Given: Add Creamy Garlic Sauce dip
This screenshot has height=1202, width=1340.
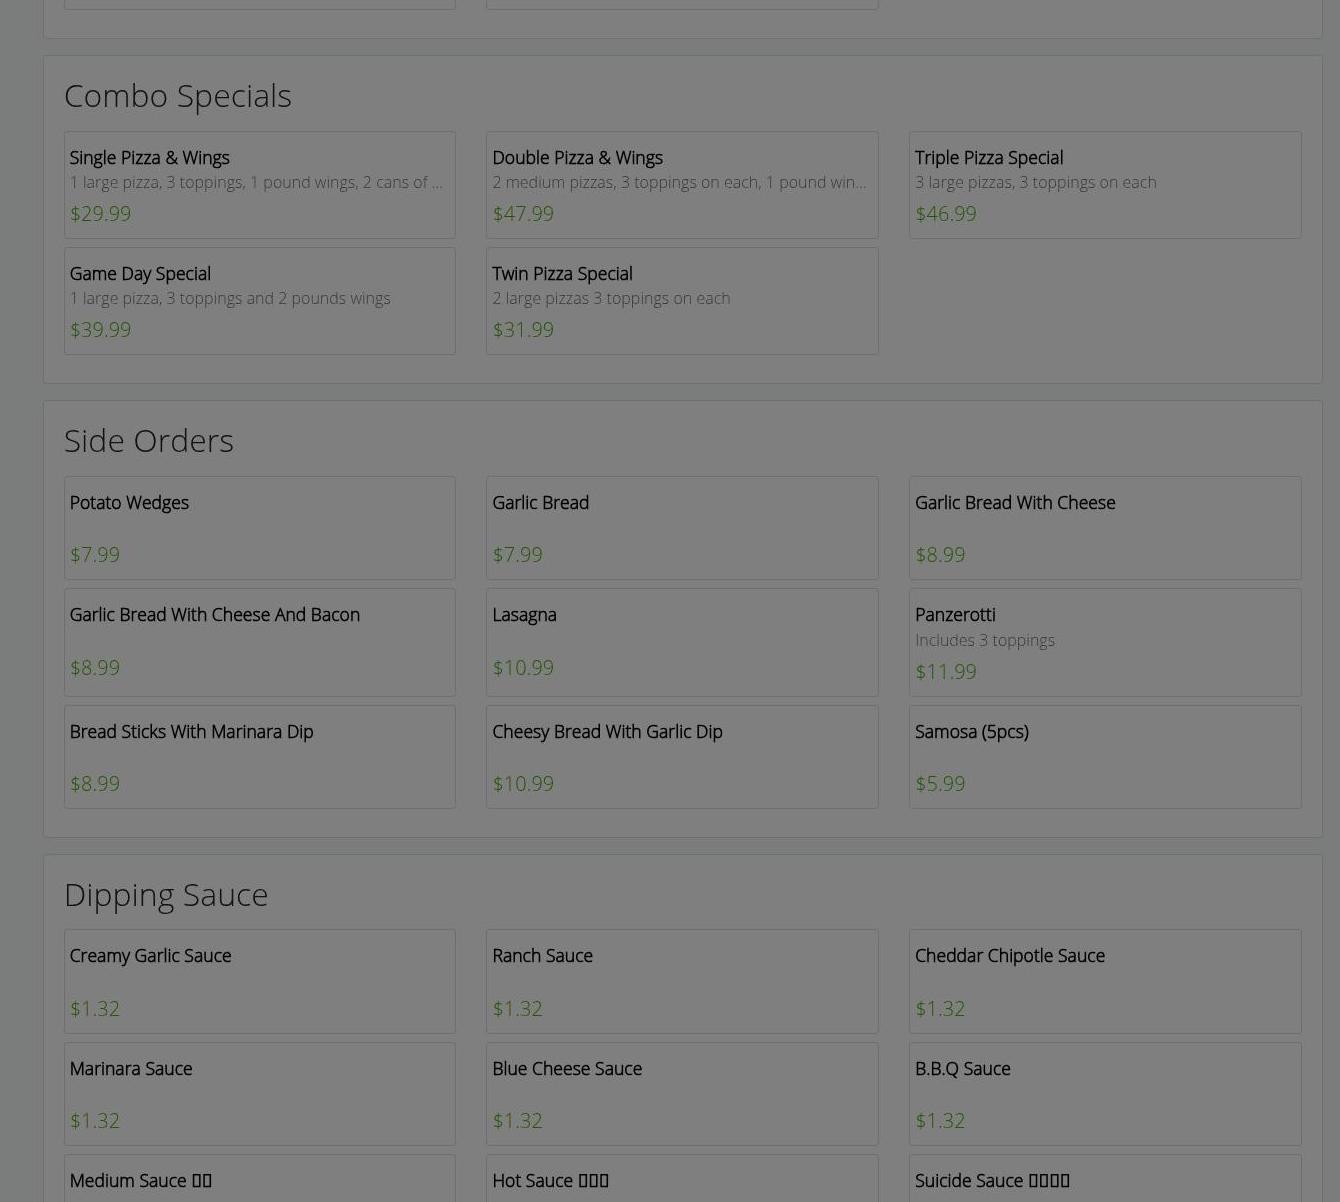Looking at the screenshot, I should (259, 981).
